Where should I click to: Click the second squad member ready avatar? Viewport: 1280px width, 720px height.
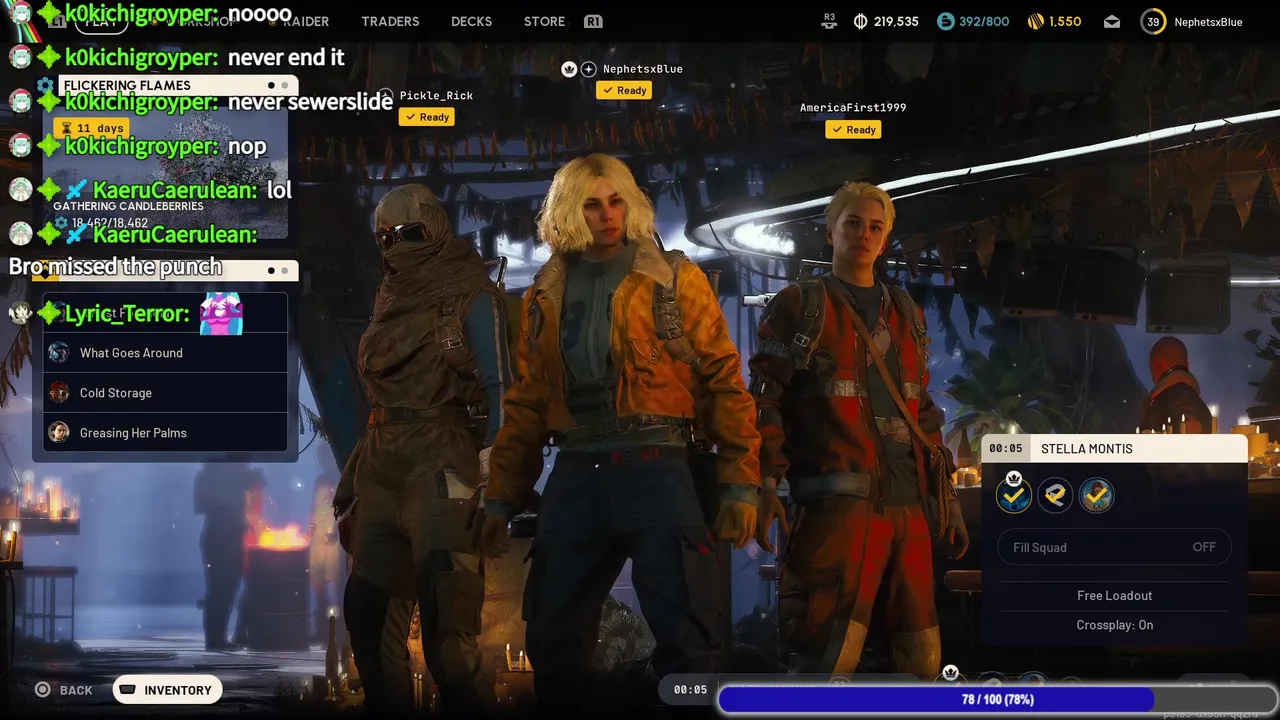pyautogui.click(x=1055, y=495)
